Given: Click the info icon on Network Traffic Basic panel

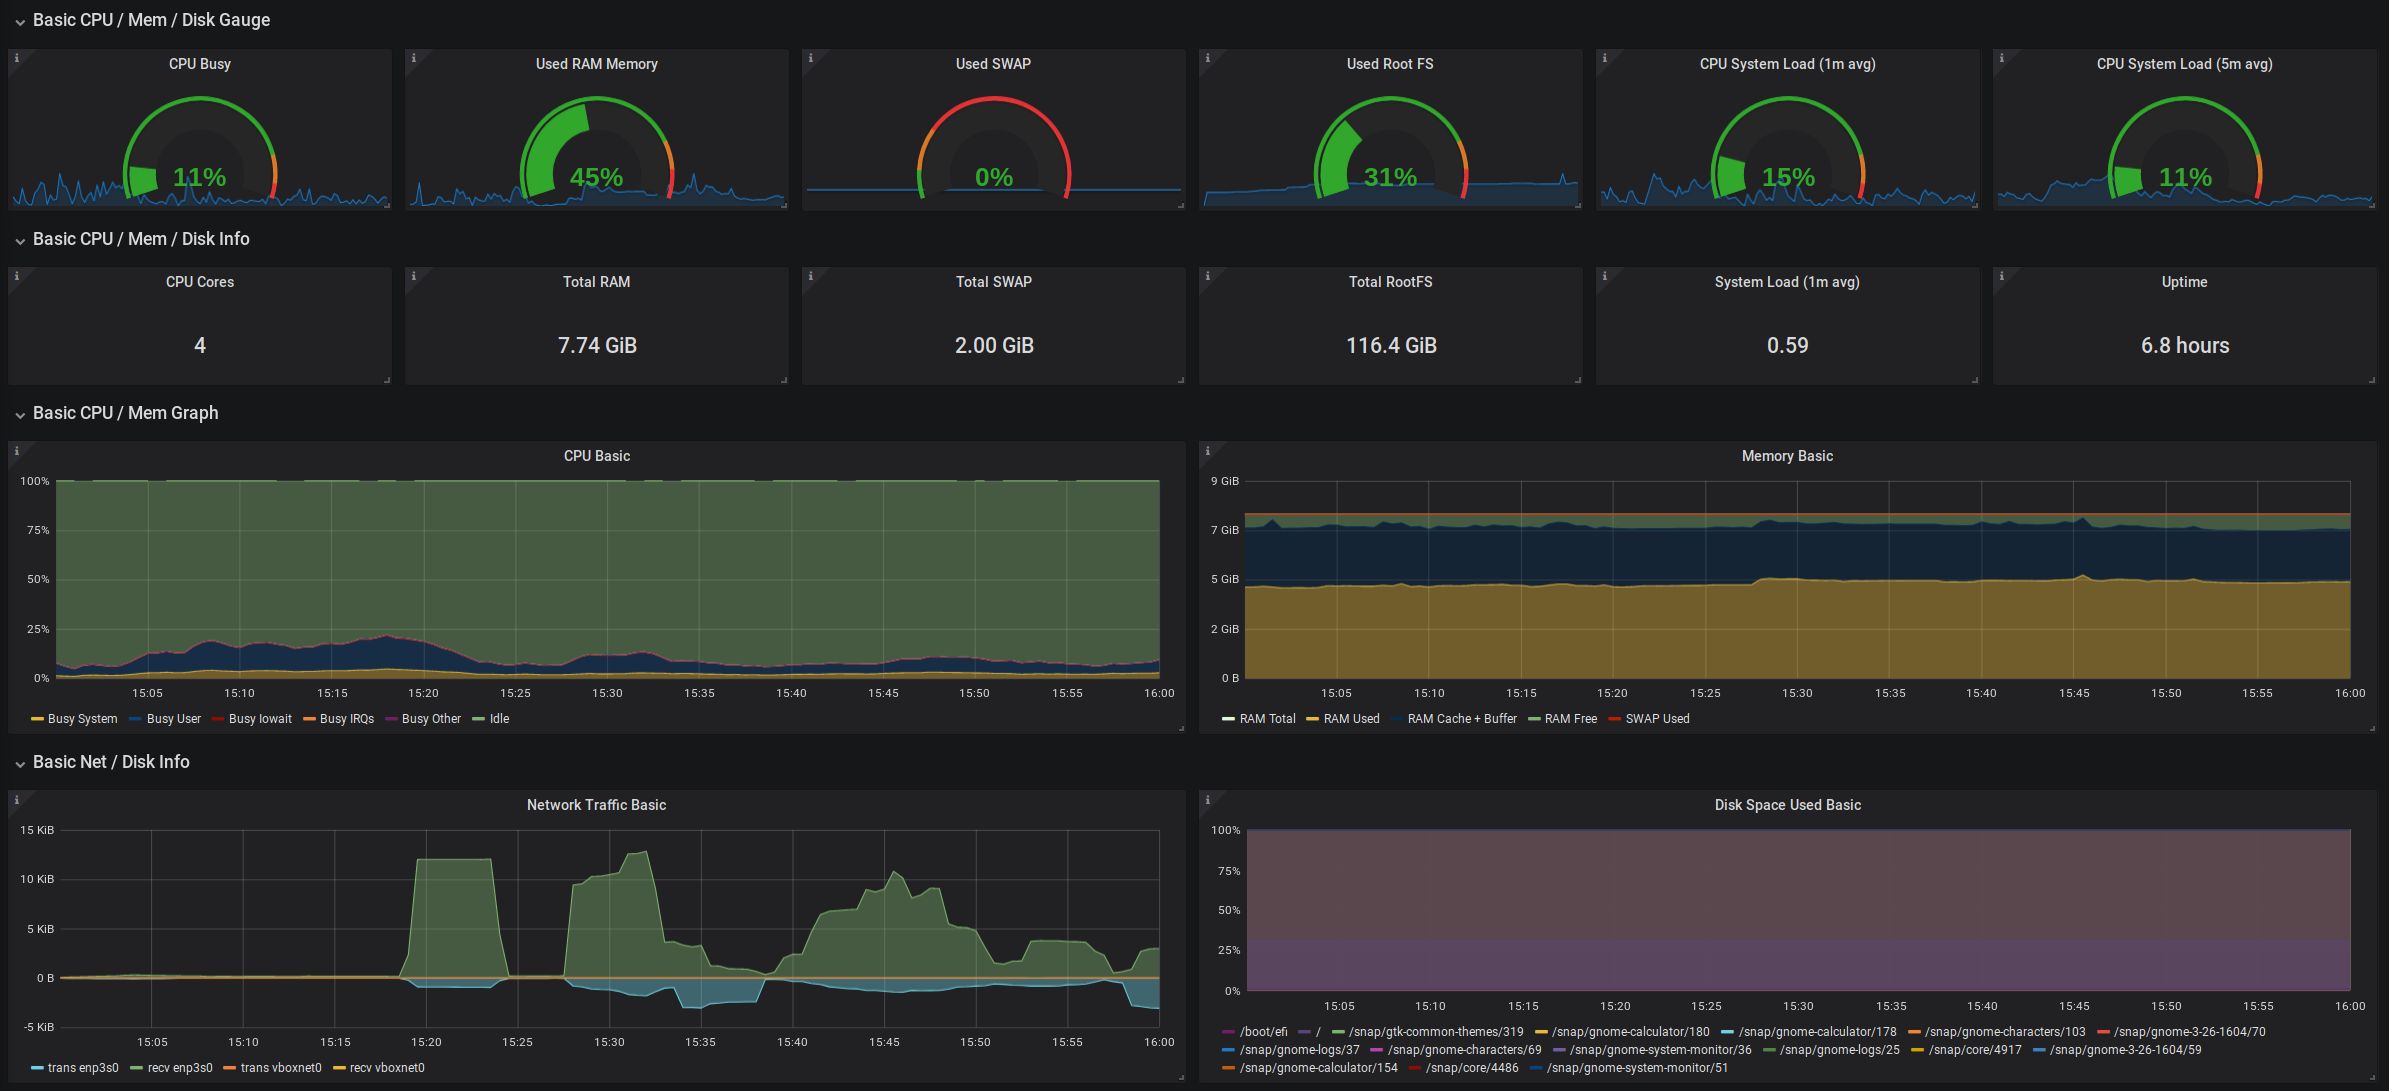Looking at the screenshot, I should coord(16,800).
